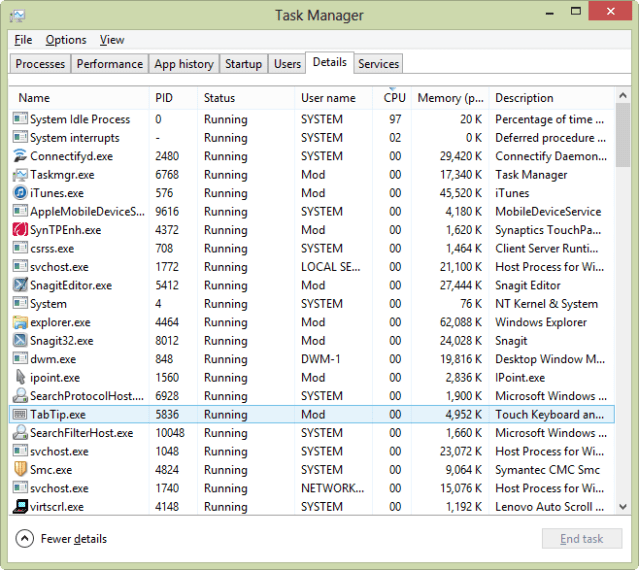639x570 pixels.
Task: Sort by the User name column header
Action: (334, 98)
